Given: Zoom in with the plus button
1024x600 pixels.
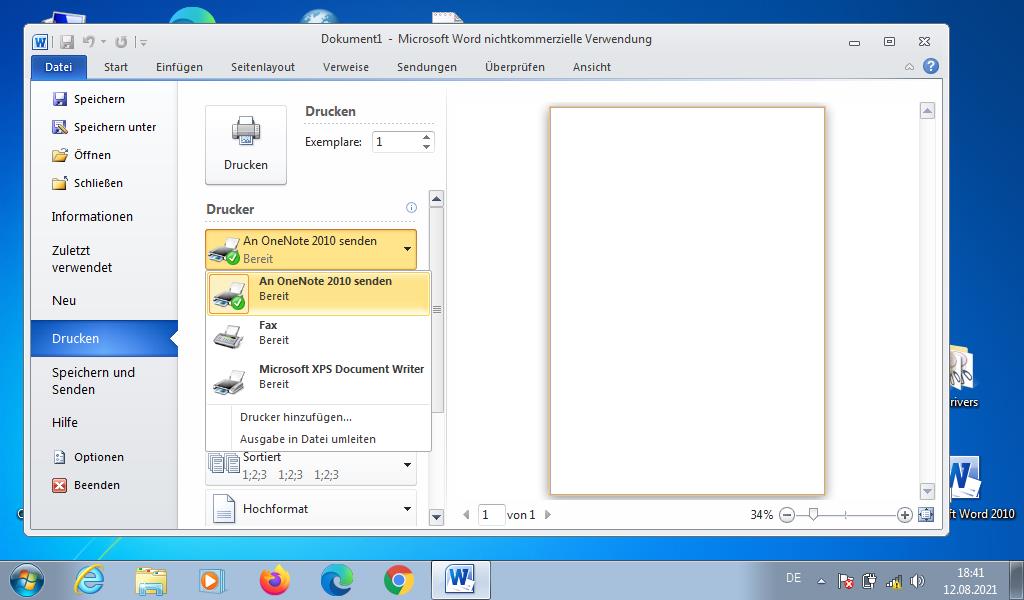Looking at the screenshot, I should click(904, 515).
